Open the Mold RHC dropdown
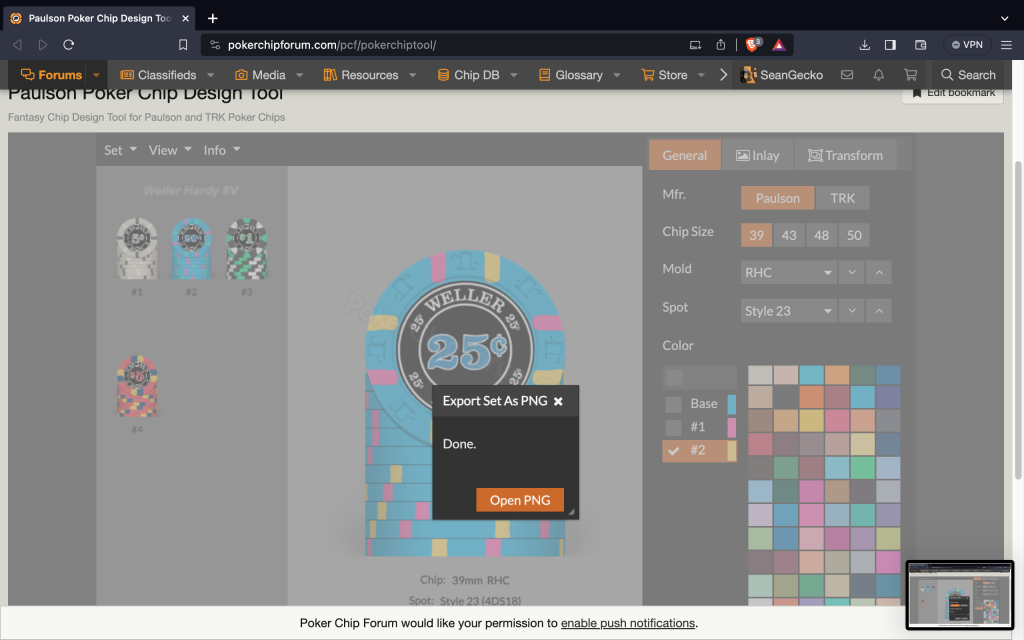Screen dimensions: 1024x640 tap(789, 272)
